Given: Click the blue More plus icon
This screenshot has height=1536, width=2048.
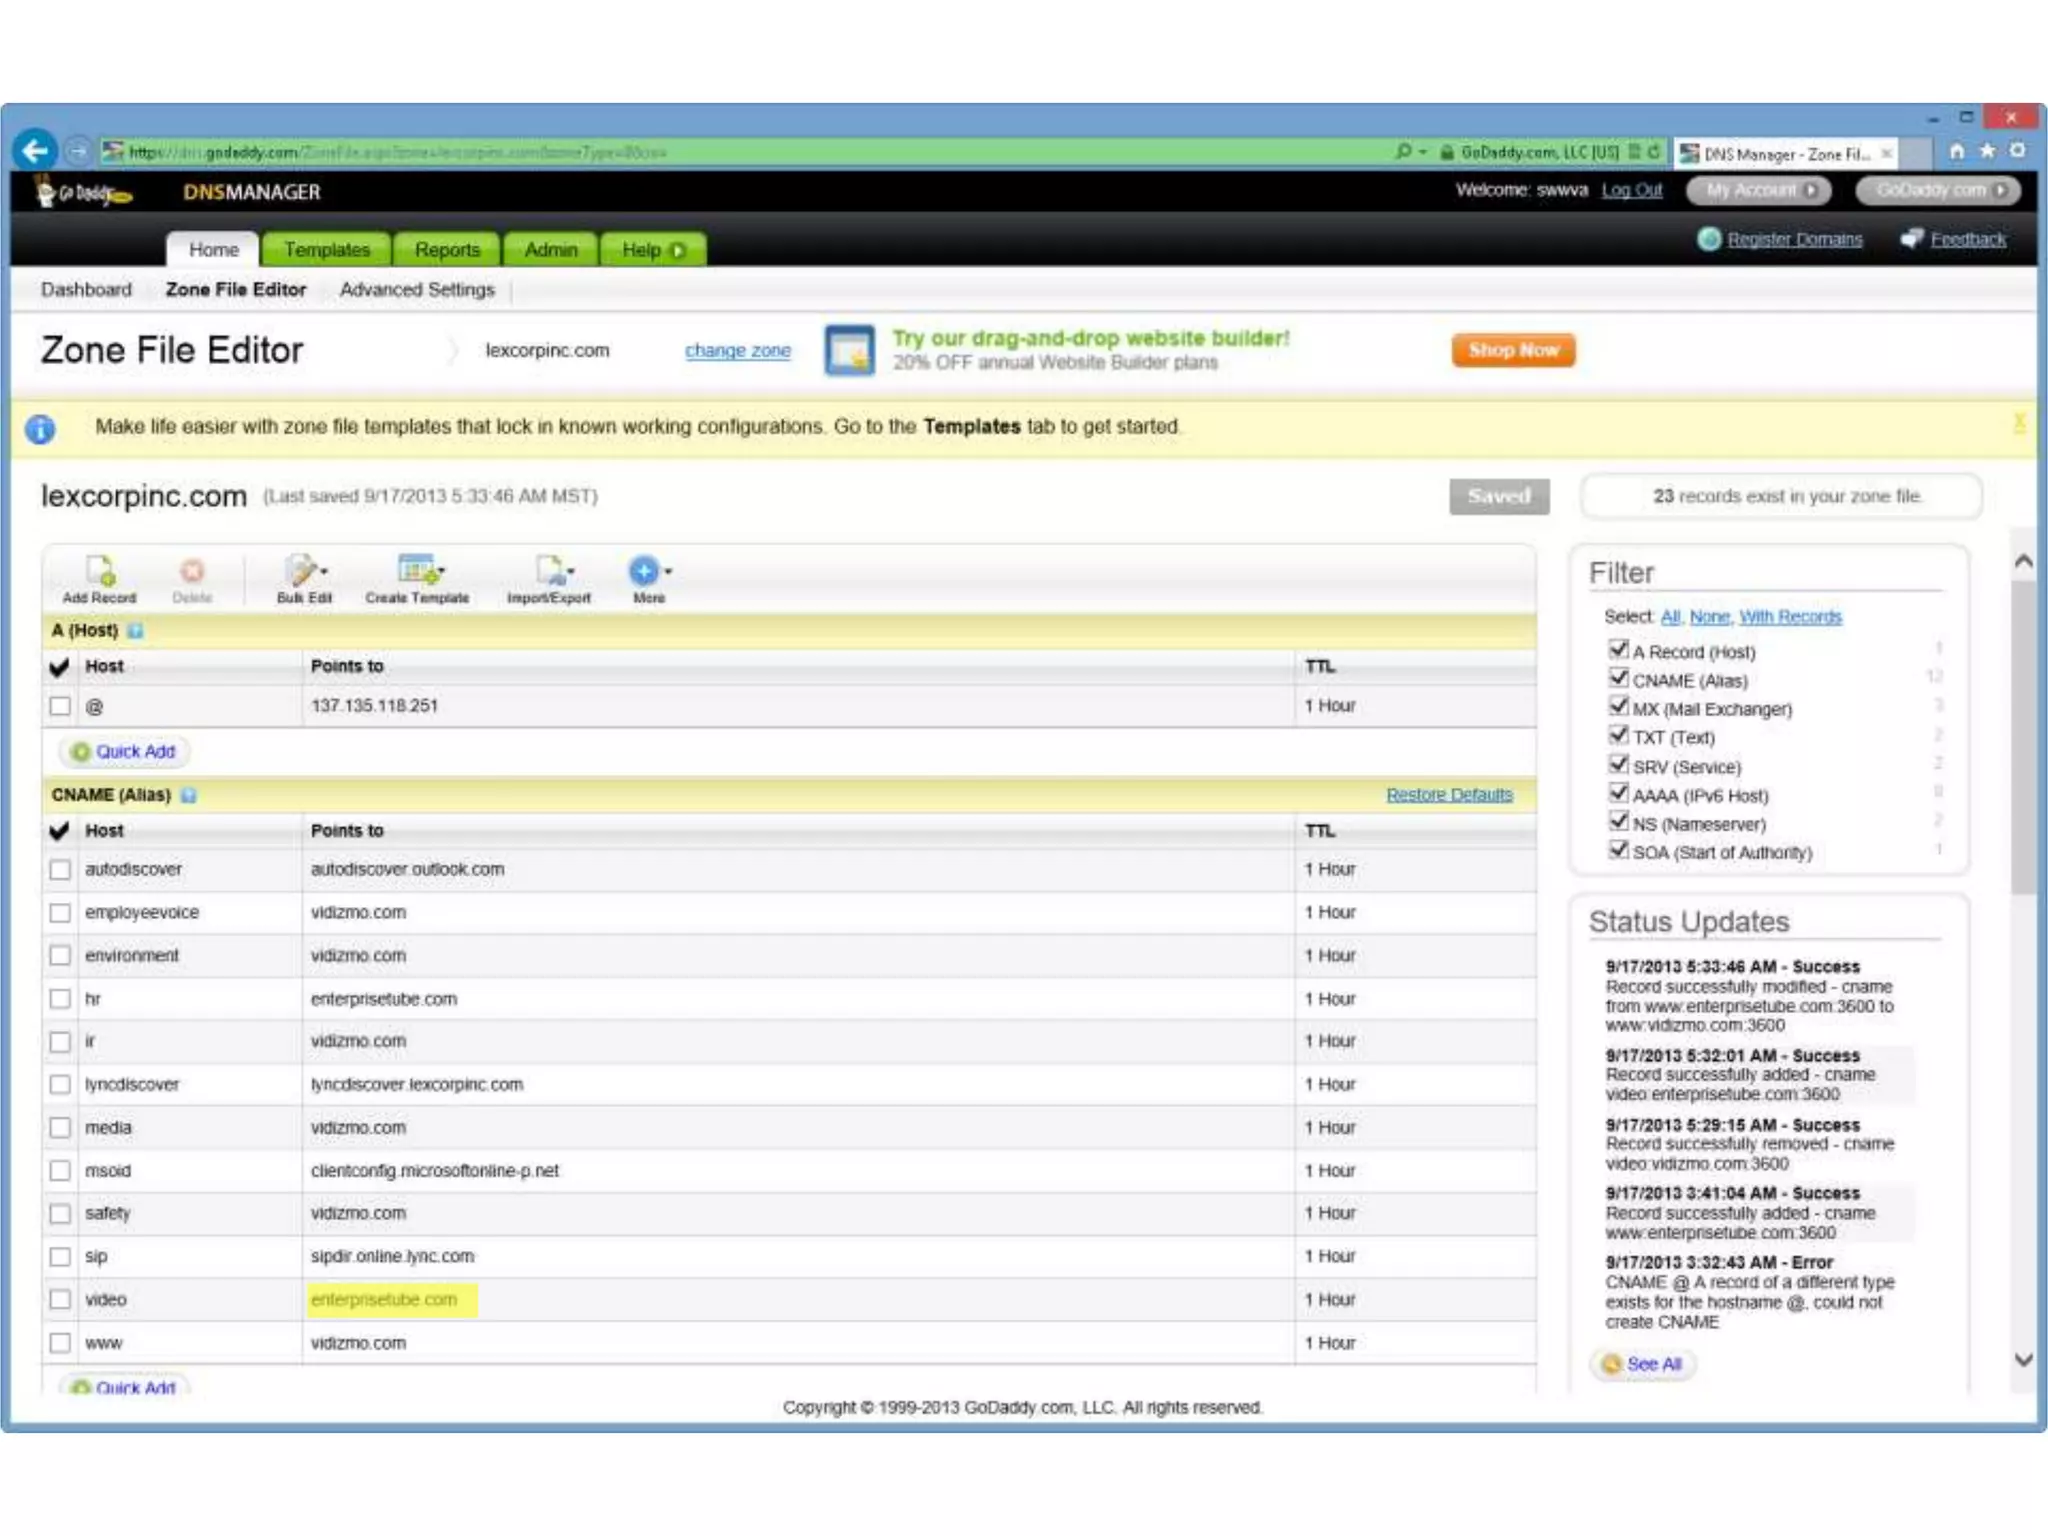Looking at the screenshot, I should click(645, 571).
